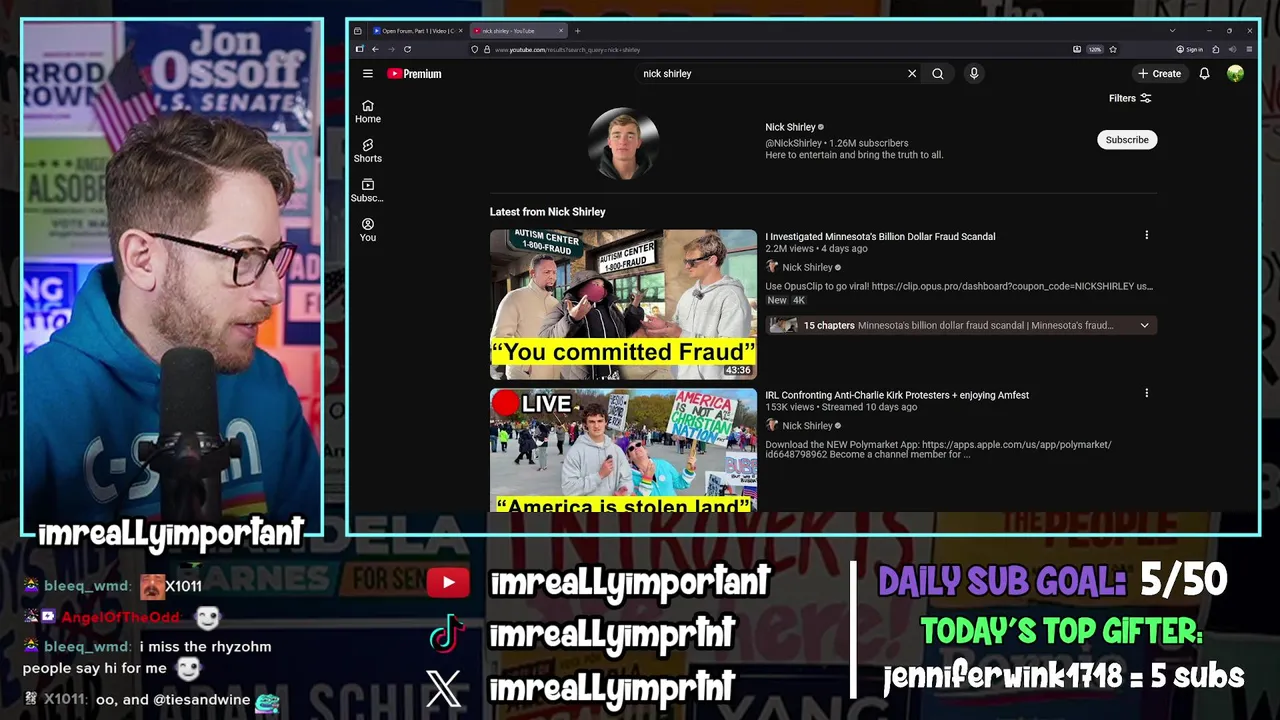Click the OpusClip description text

click(959, 286)
